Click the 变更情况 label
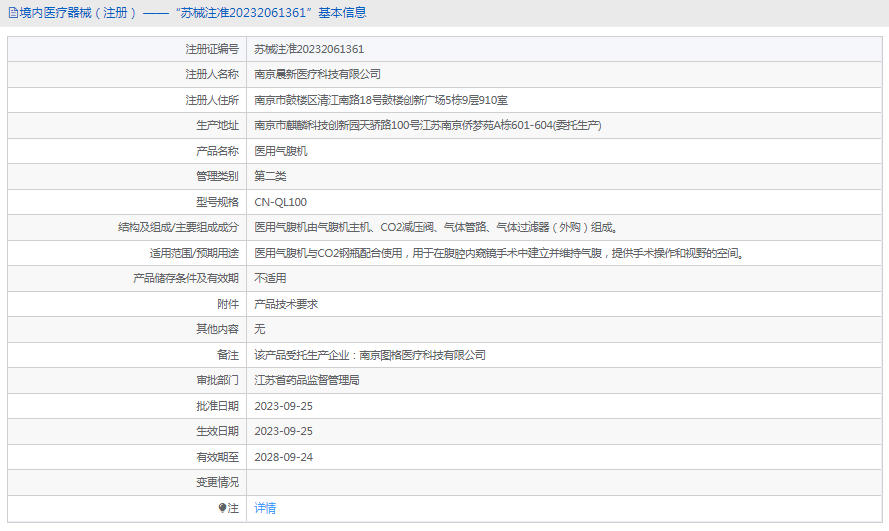 (217, 482)
